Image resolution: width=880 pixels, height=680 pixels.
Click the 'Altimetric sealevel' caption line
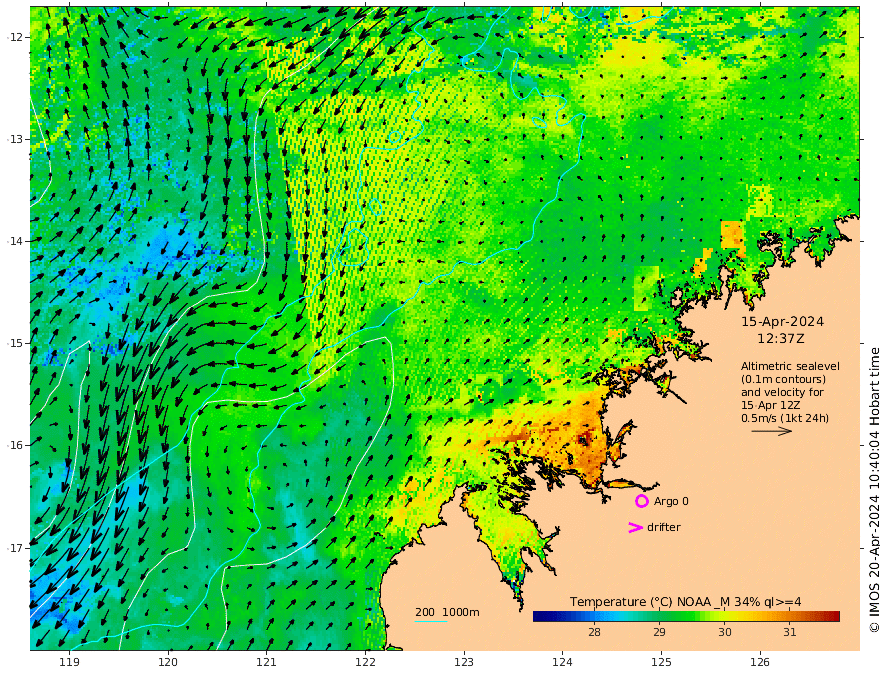(790, 366)
